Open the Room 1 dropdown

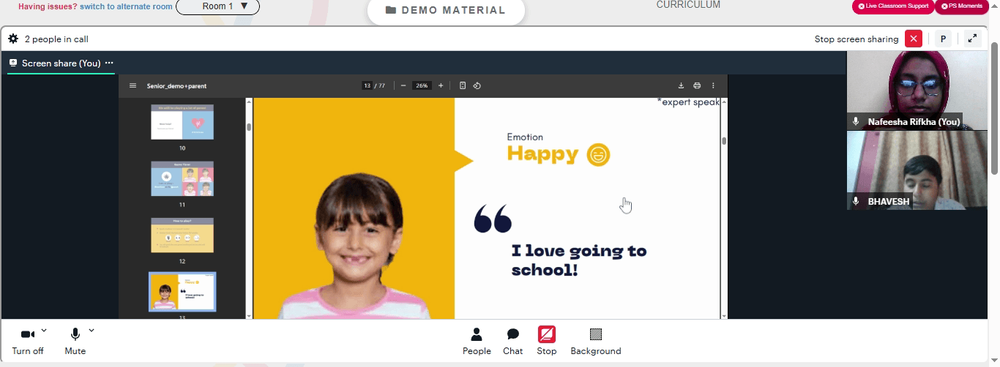point(217,6)
